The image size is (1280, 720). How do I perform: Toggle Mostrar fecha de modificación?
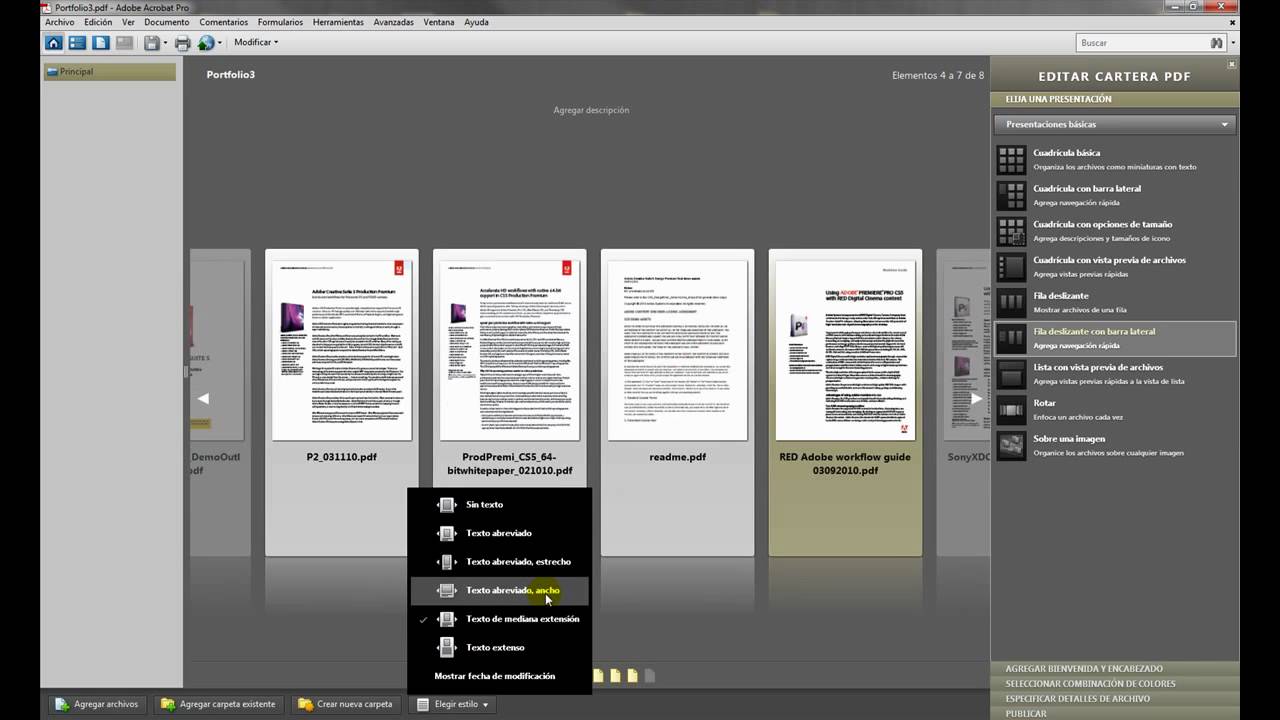(494, 676)
